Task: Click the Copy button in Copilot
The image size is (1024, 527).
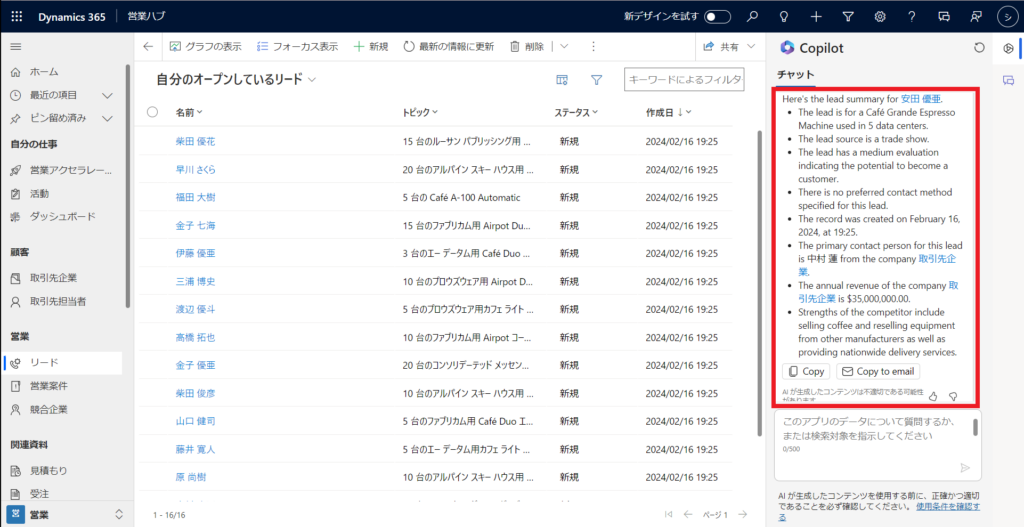Action: click(807, 372)
